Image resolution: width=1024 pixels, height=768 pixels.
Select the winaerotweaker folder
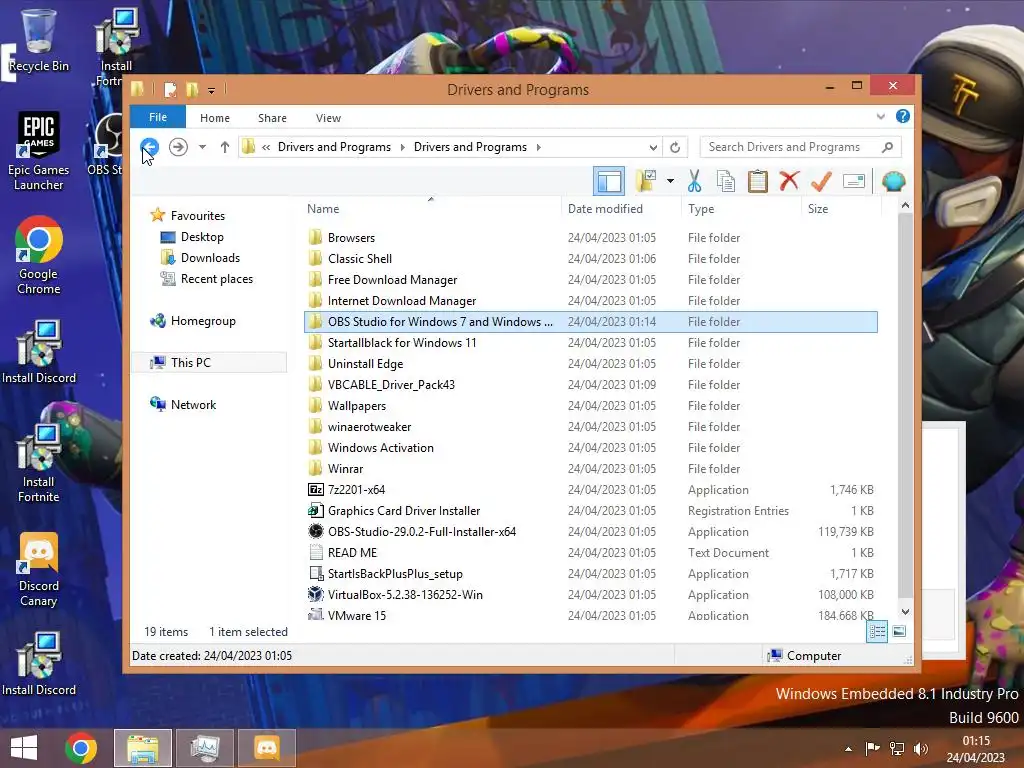pyautogui.click(x=590, y=426)
